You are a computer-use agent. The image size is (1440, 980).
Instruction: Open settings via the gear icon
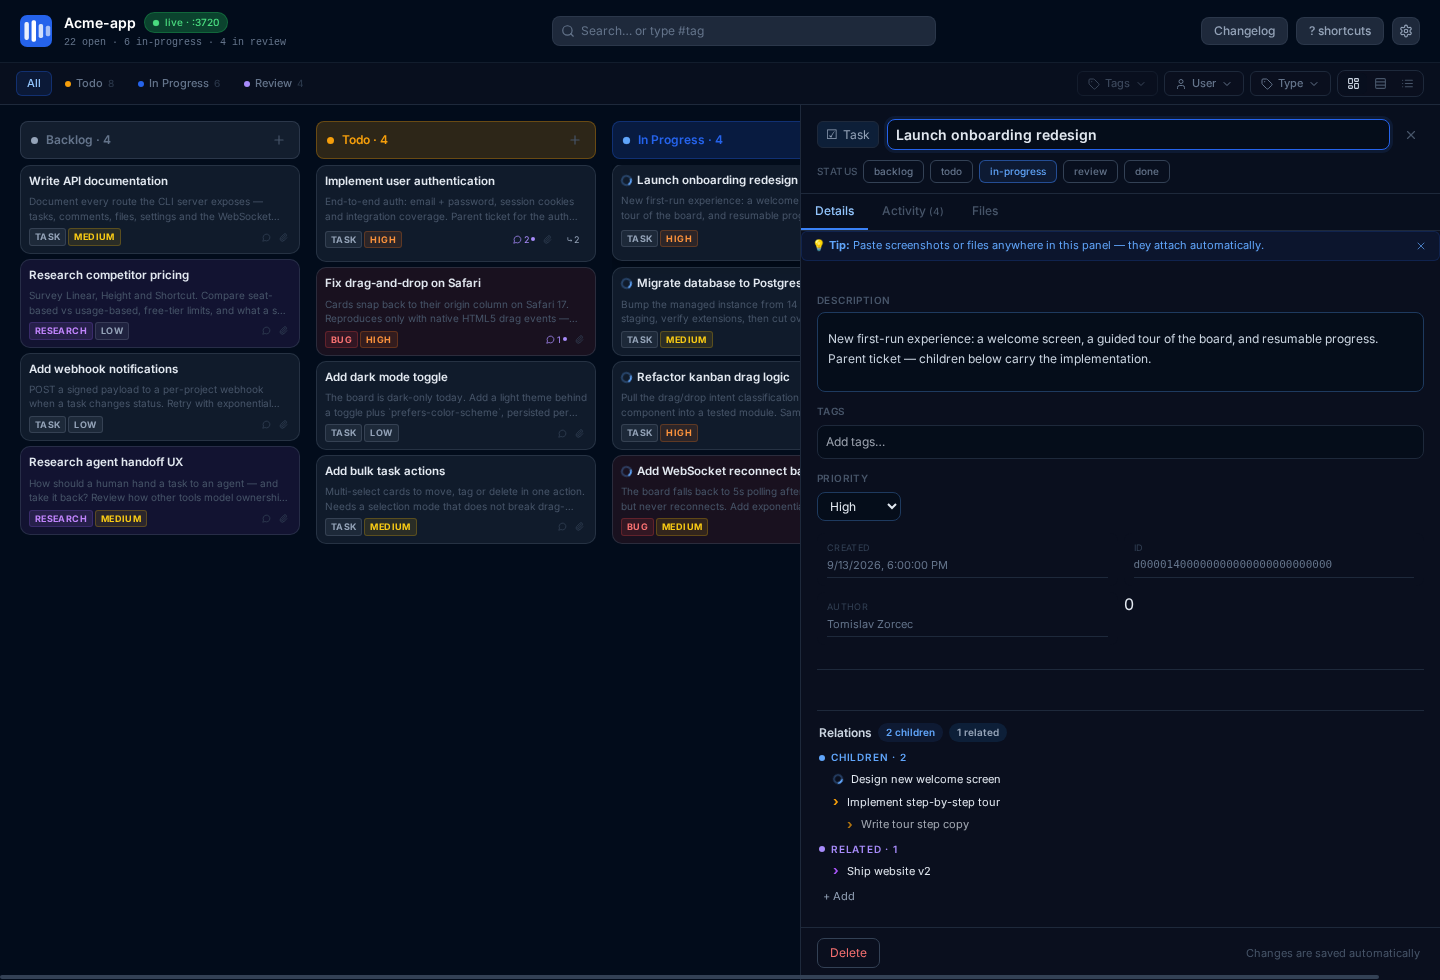pyautogui.click(x=1406, y=31)
